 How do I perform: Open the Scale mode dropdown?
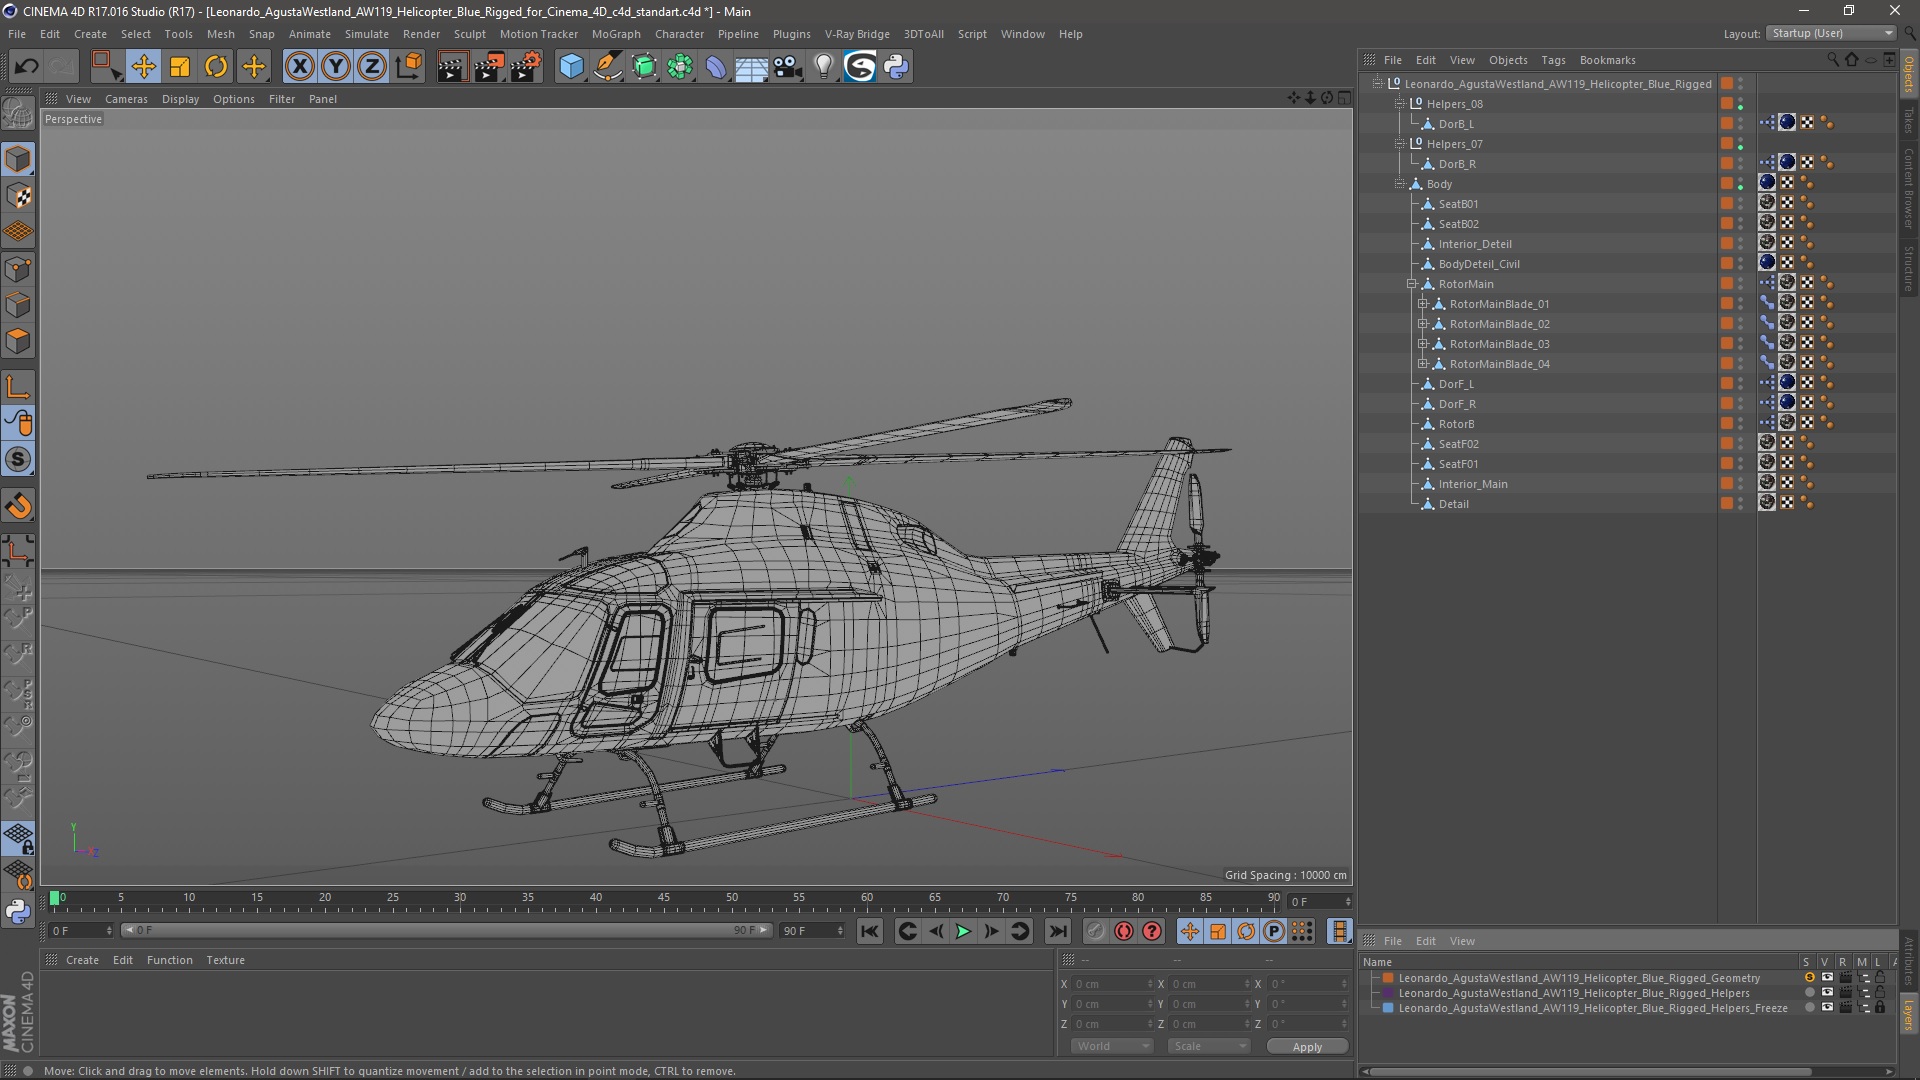[x=1208, y=1046]
